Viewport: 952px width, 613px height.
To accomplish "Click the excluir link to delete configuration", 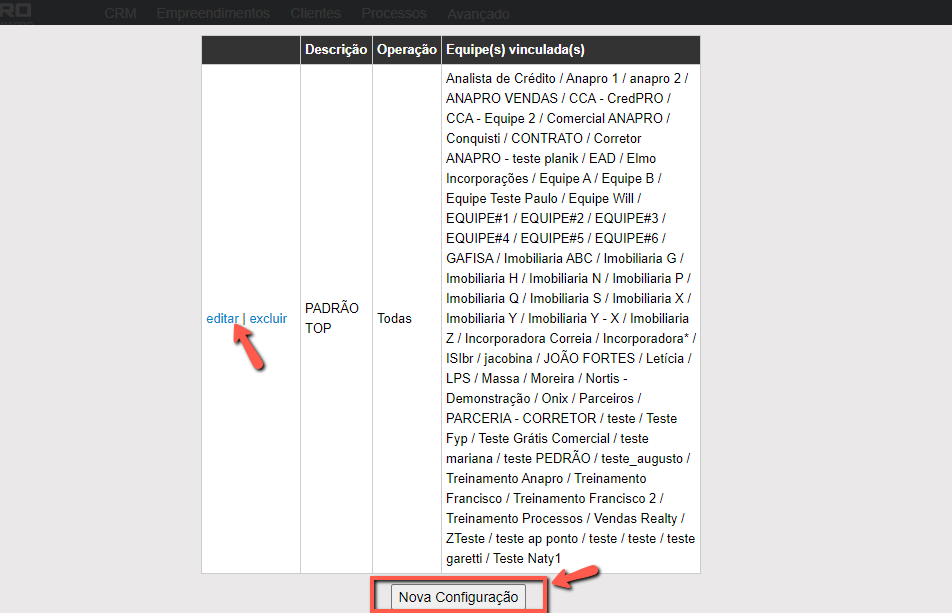I will pyautogui.click(x=268, y=319).
